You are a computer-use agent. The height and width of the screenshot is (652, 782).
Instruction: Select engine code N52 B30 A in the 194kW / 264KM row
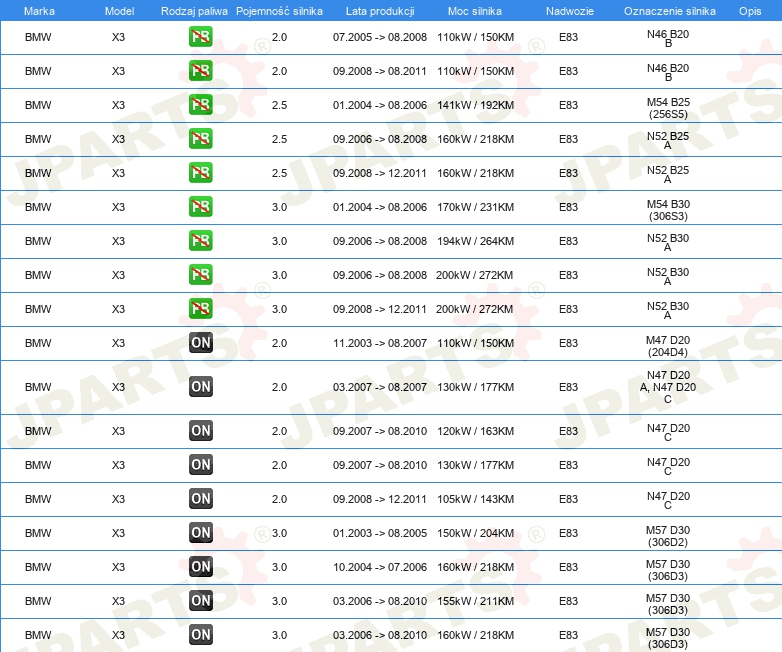click(x=668, y=242)
